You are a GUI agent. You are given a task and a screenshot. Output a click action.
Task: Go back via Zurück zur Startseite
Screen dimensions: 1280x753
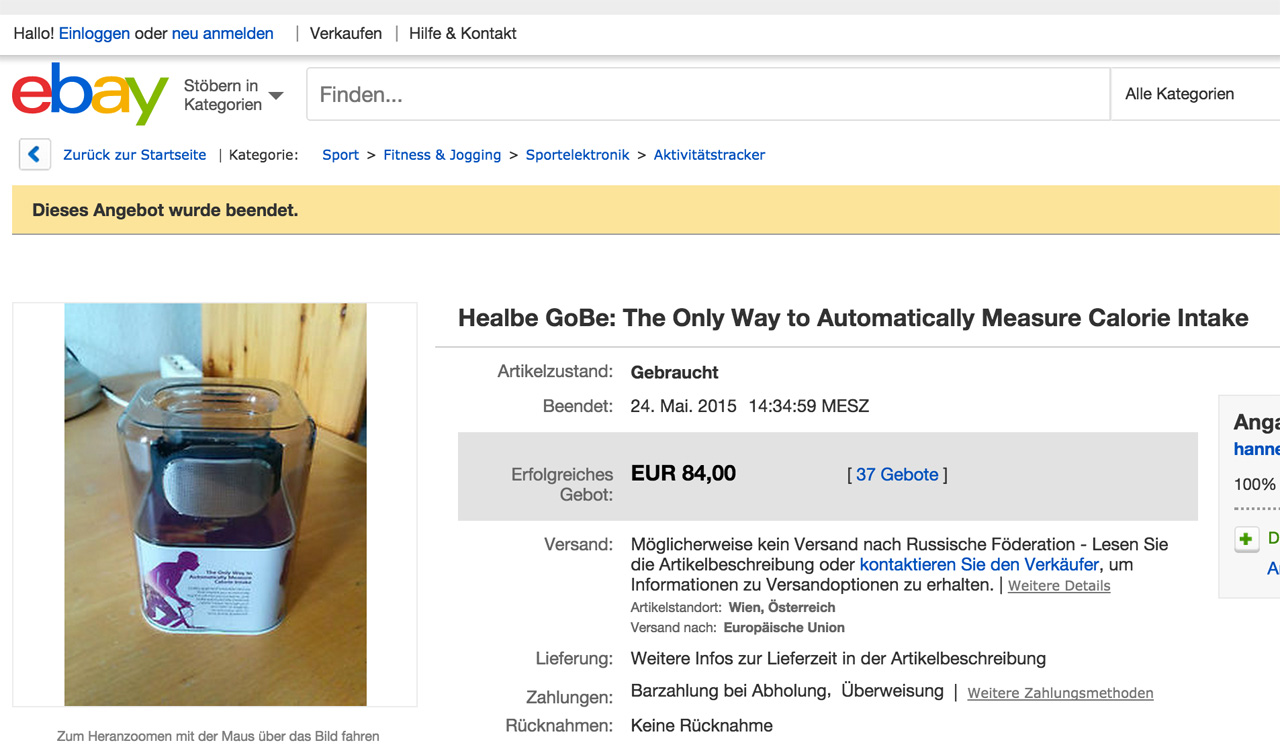pyautogui.click(x=135, y=155)
